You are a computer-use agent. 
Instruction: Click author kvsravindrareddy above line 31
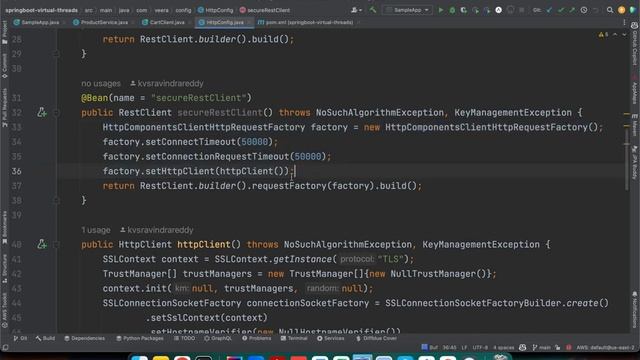[167, 83]
